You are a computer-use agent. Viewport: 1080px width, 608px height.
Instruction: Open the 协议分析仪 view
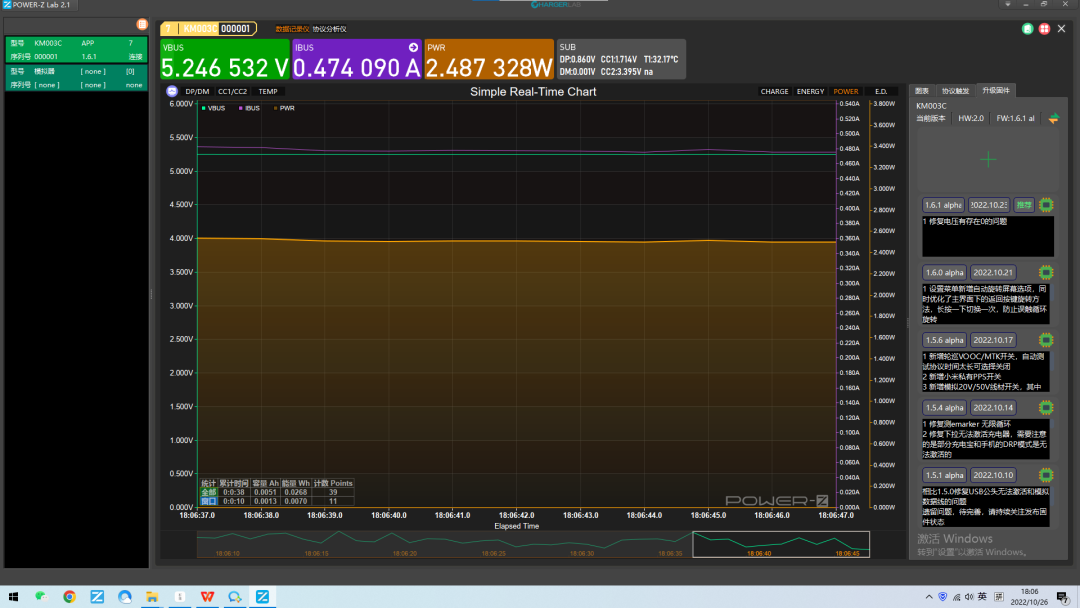click(329, 29)
